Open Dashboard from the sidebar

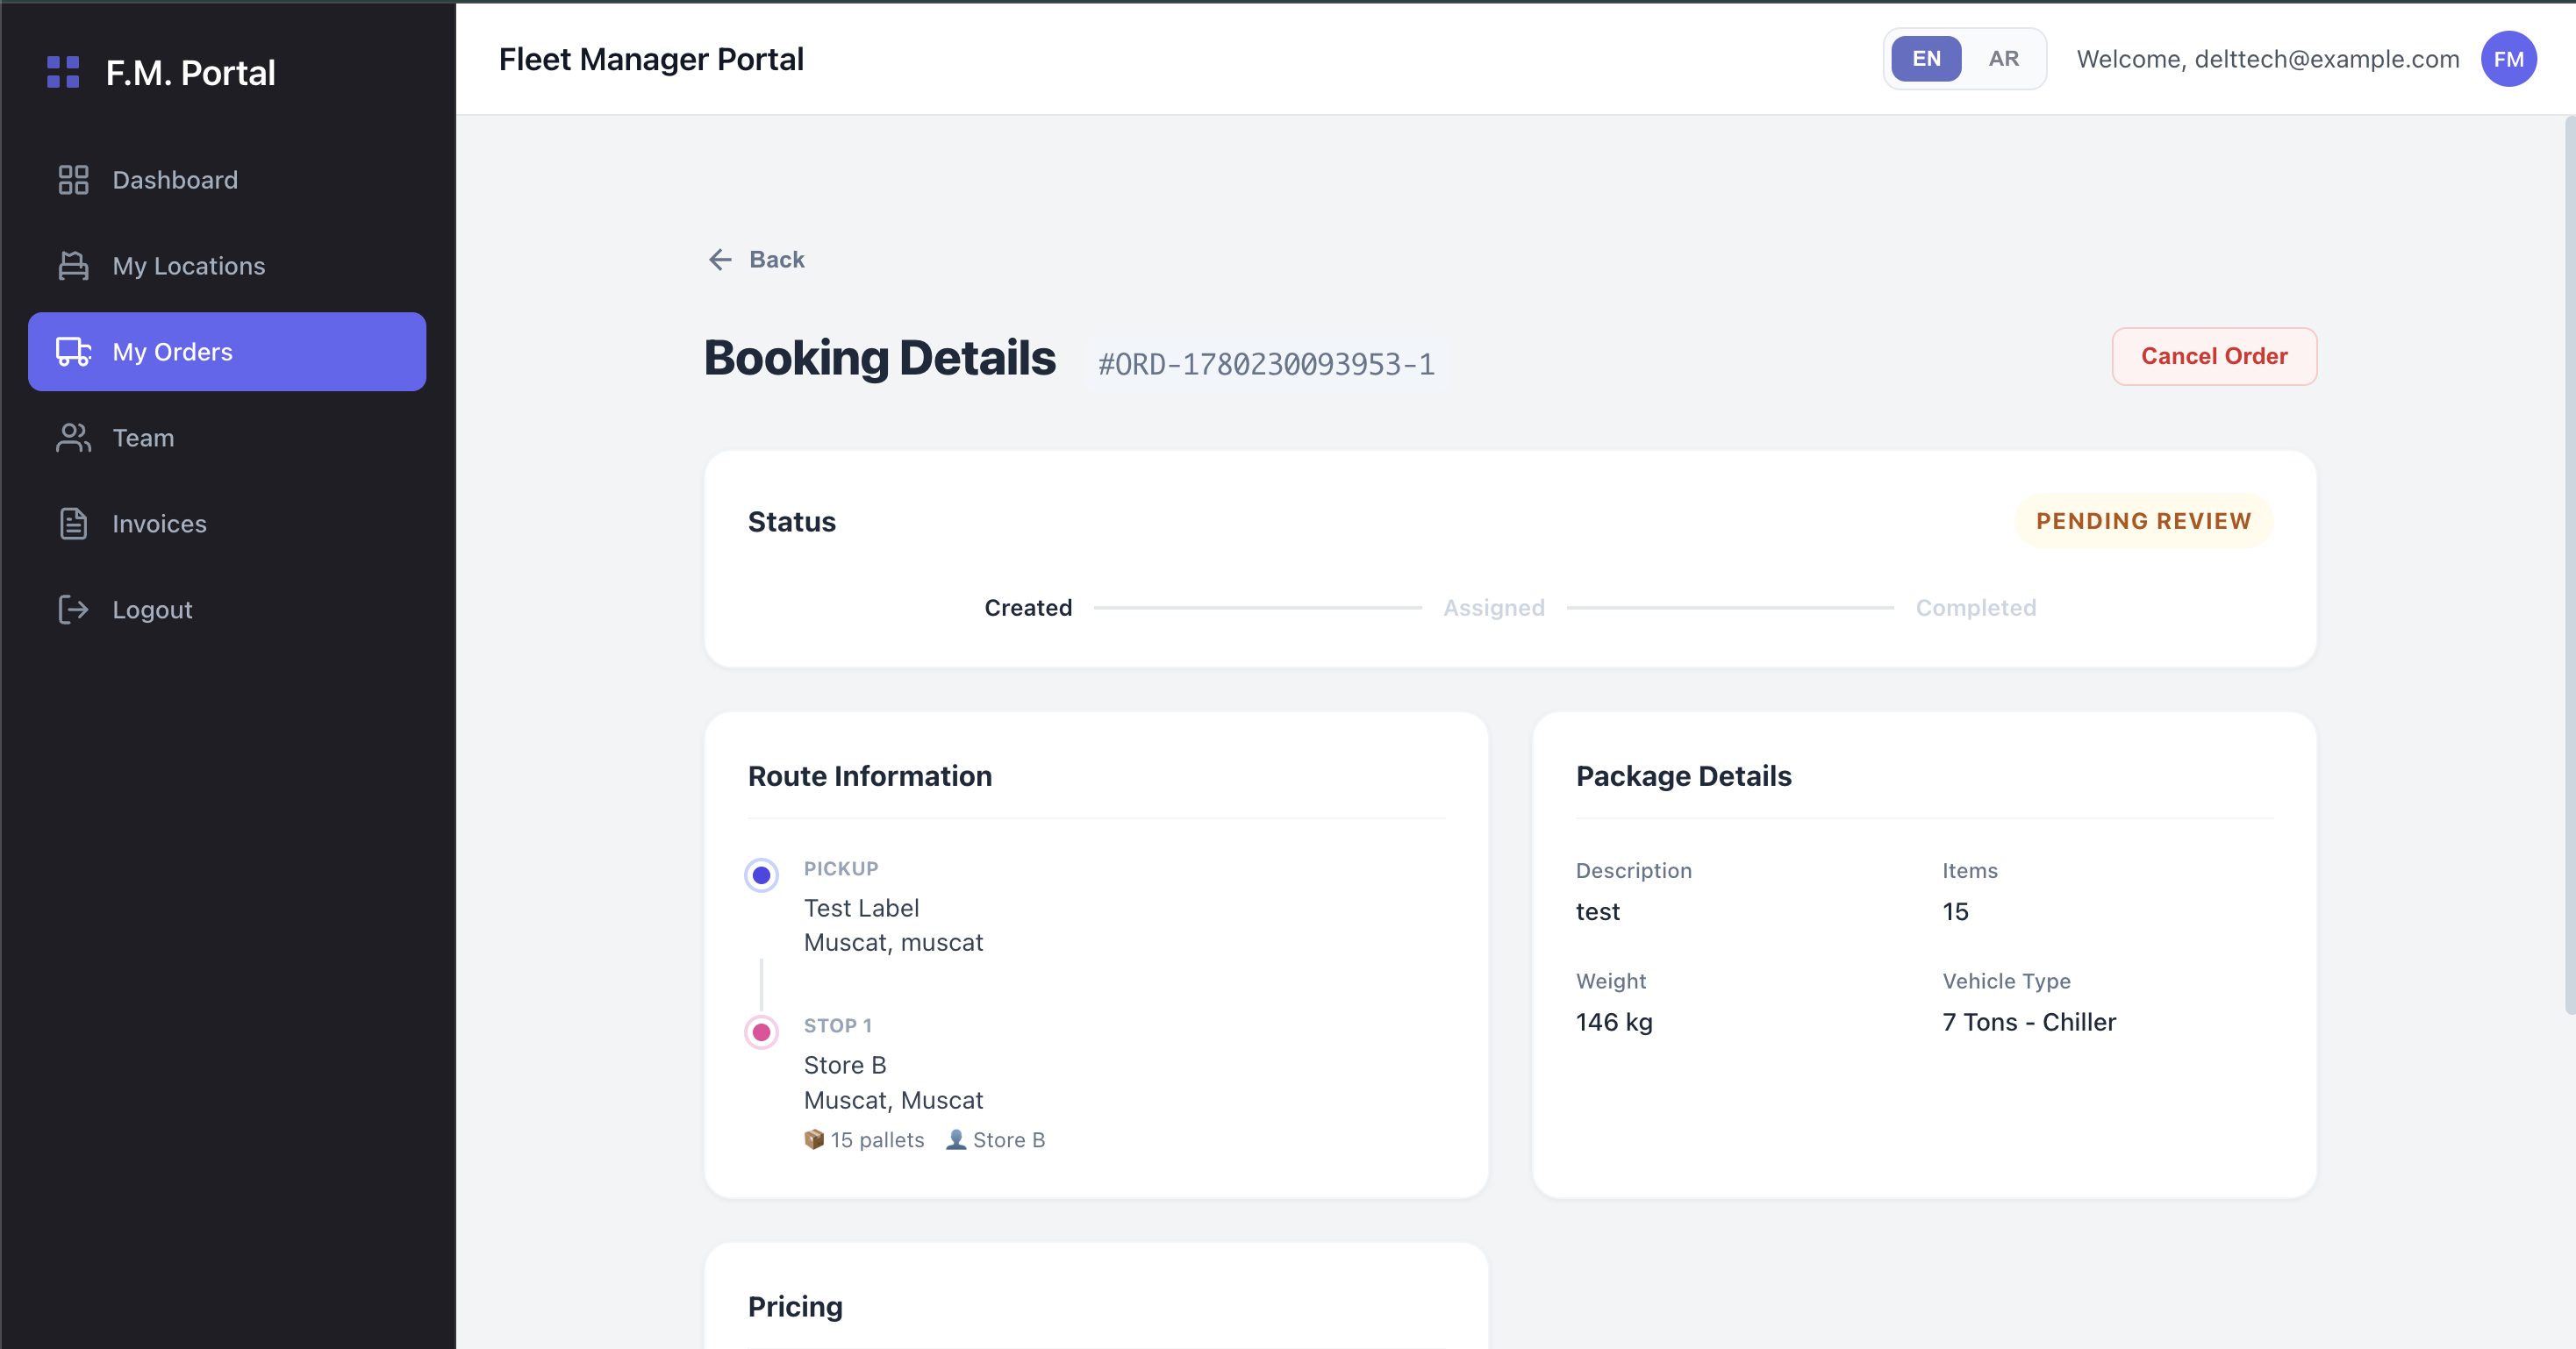click(x=227, y=180)
